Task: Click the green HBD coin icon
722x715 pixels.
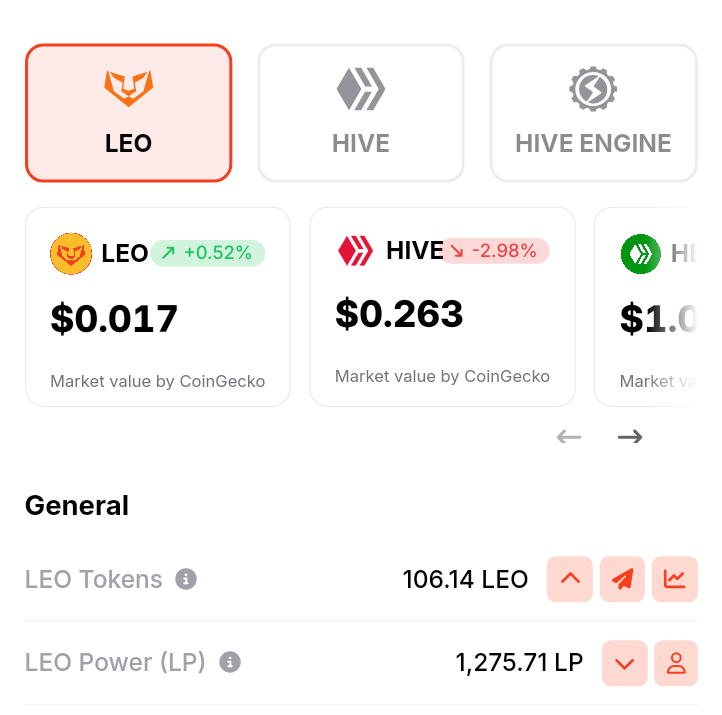Action: (640, 254)
